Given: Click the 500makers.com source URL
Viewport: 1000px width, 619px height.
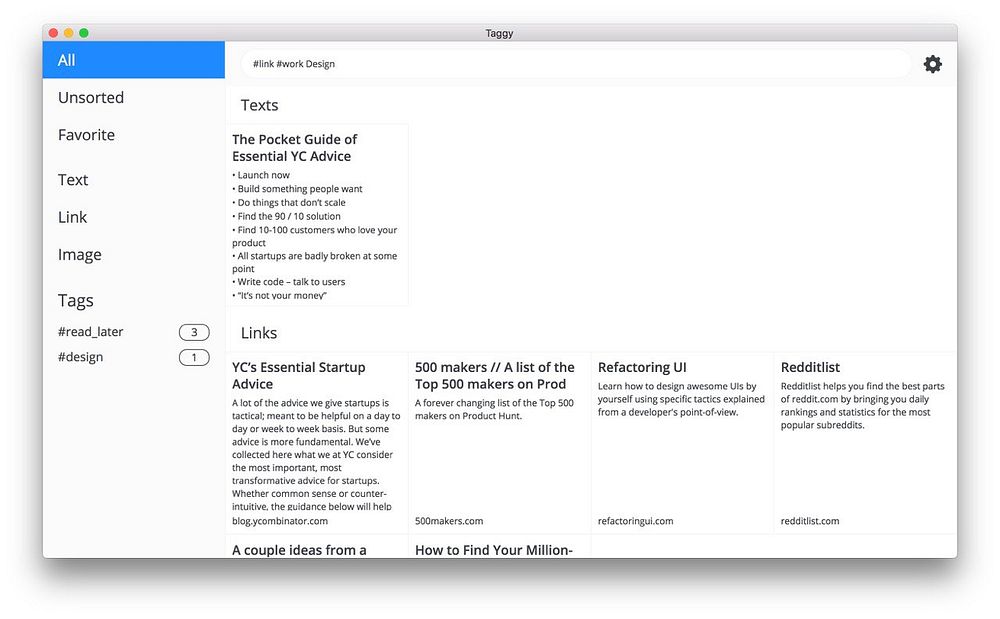Looking at the screenshot, I should point(449,521).
